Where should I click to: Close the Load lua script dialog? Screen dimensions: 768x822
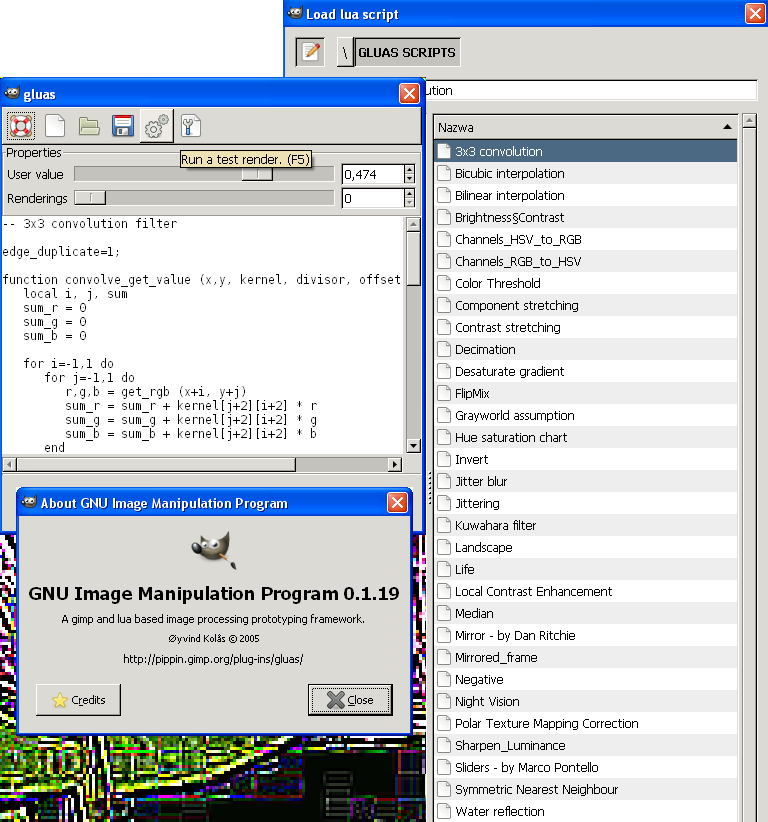[755, 14]
